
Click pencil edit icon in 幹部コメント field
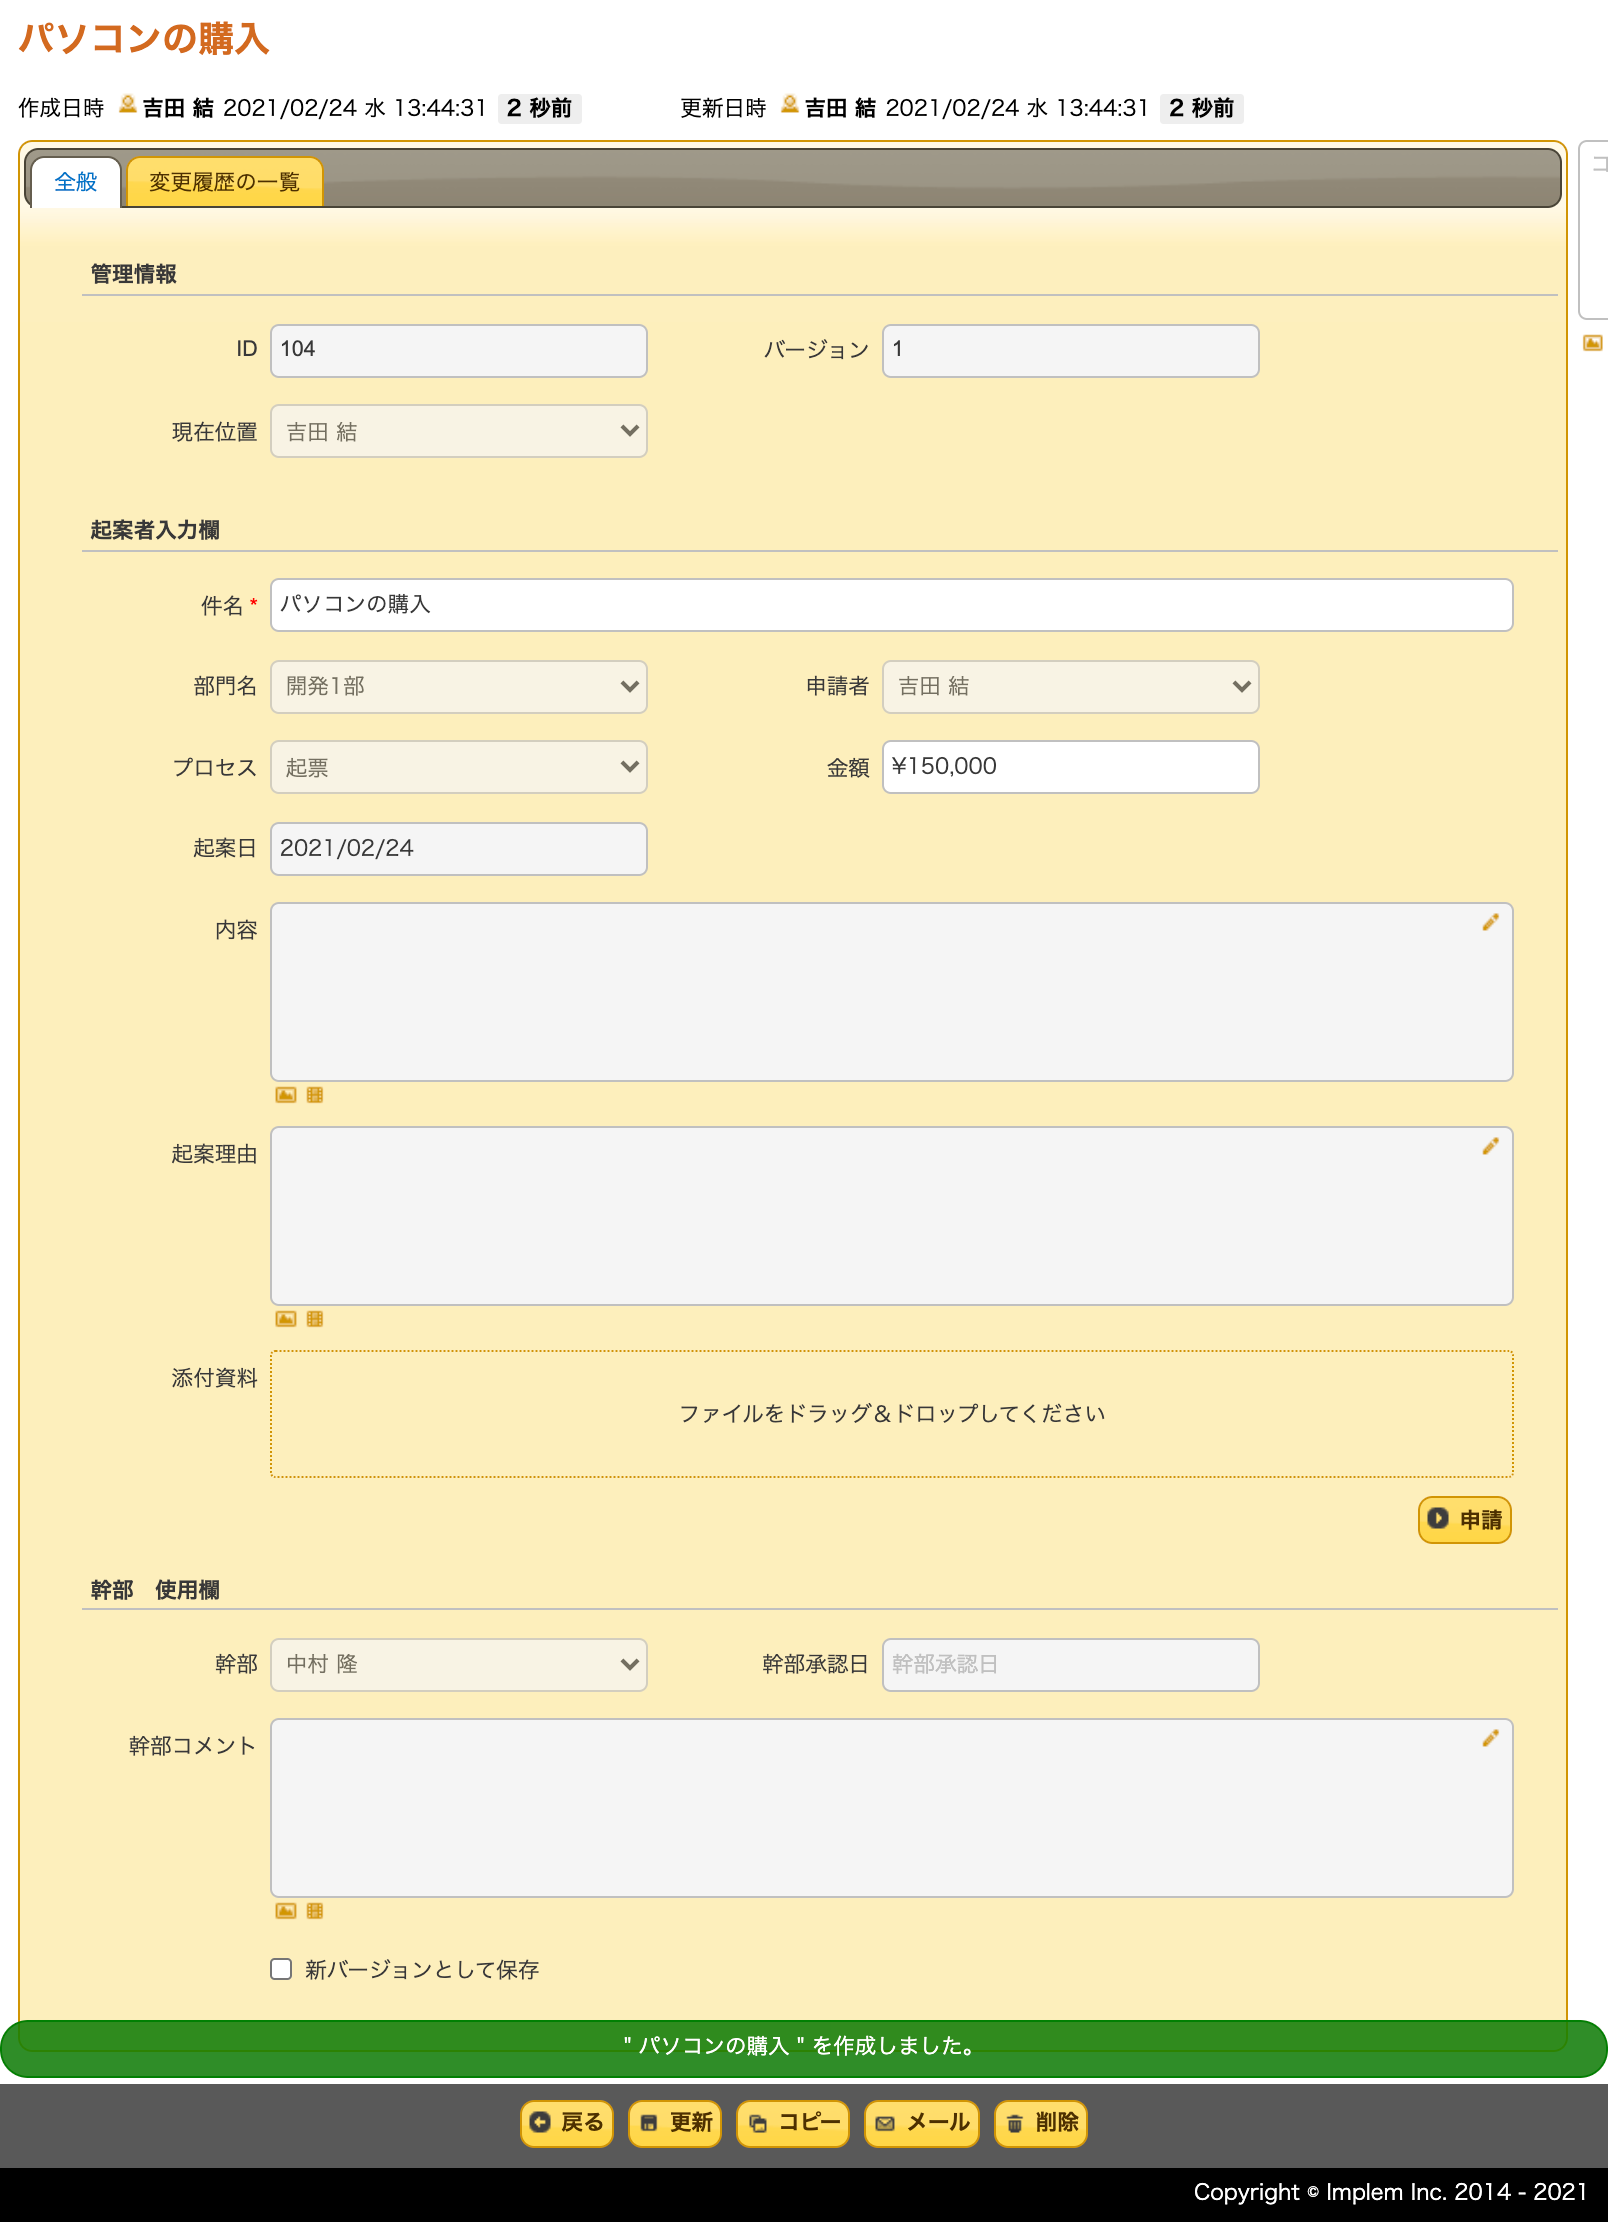click(x=1490, y=1738)
